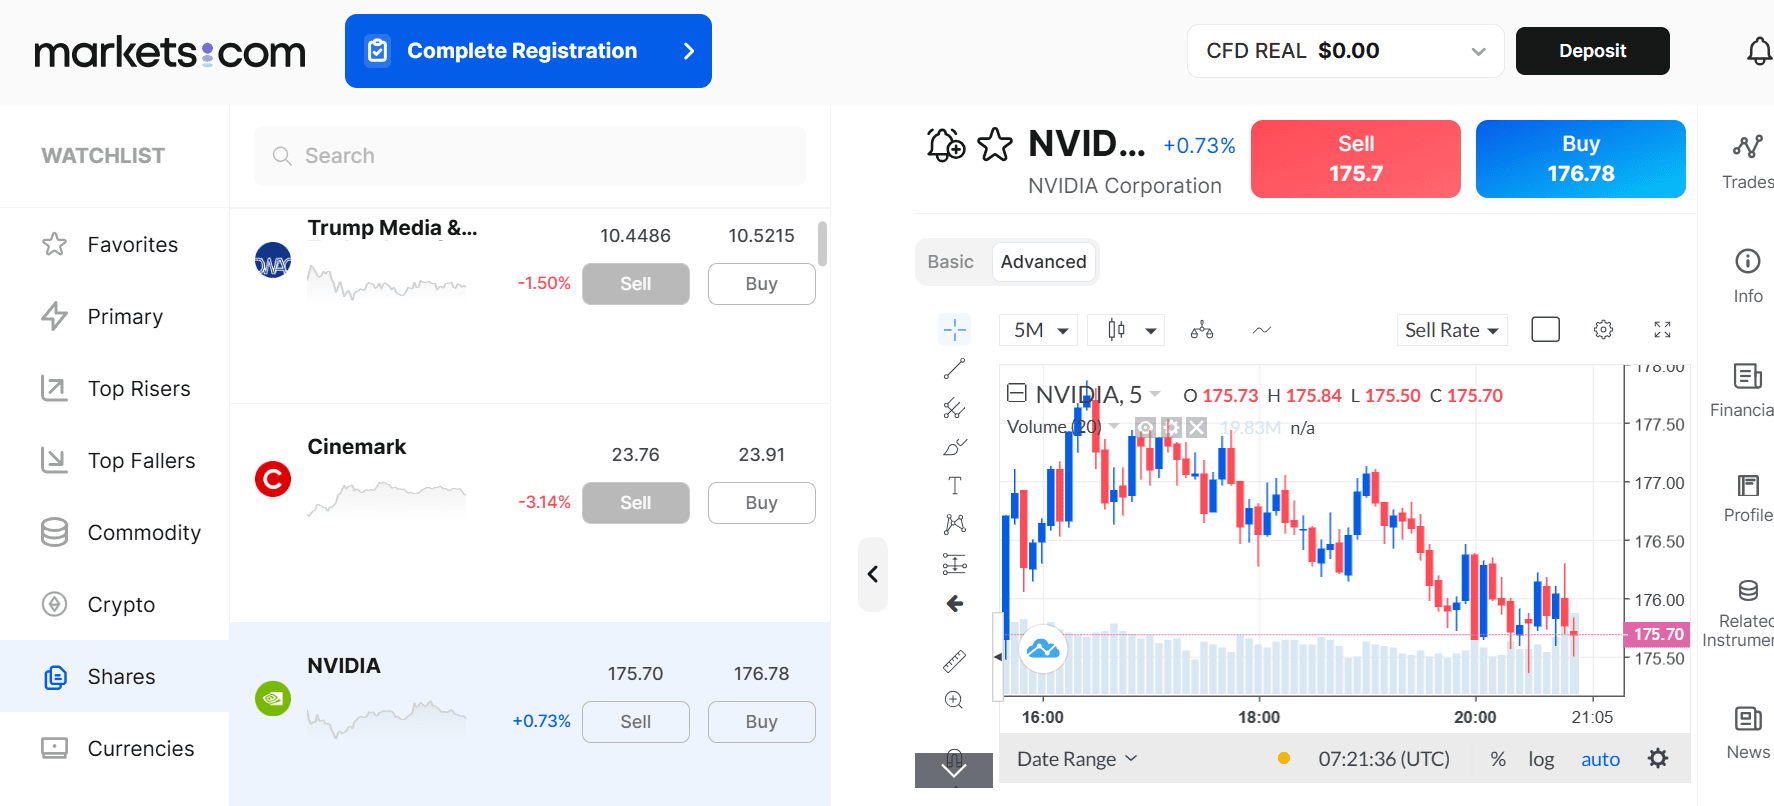Toggle the checkbox next to Sell Rate
This screenshot has width=1774, height=806.
pyautogui.click(x=1545, y=328)
